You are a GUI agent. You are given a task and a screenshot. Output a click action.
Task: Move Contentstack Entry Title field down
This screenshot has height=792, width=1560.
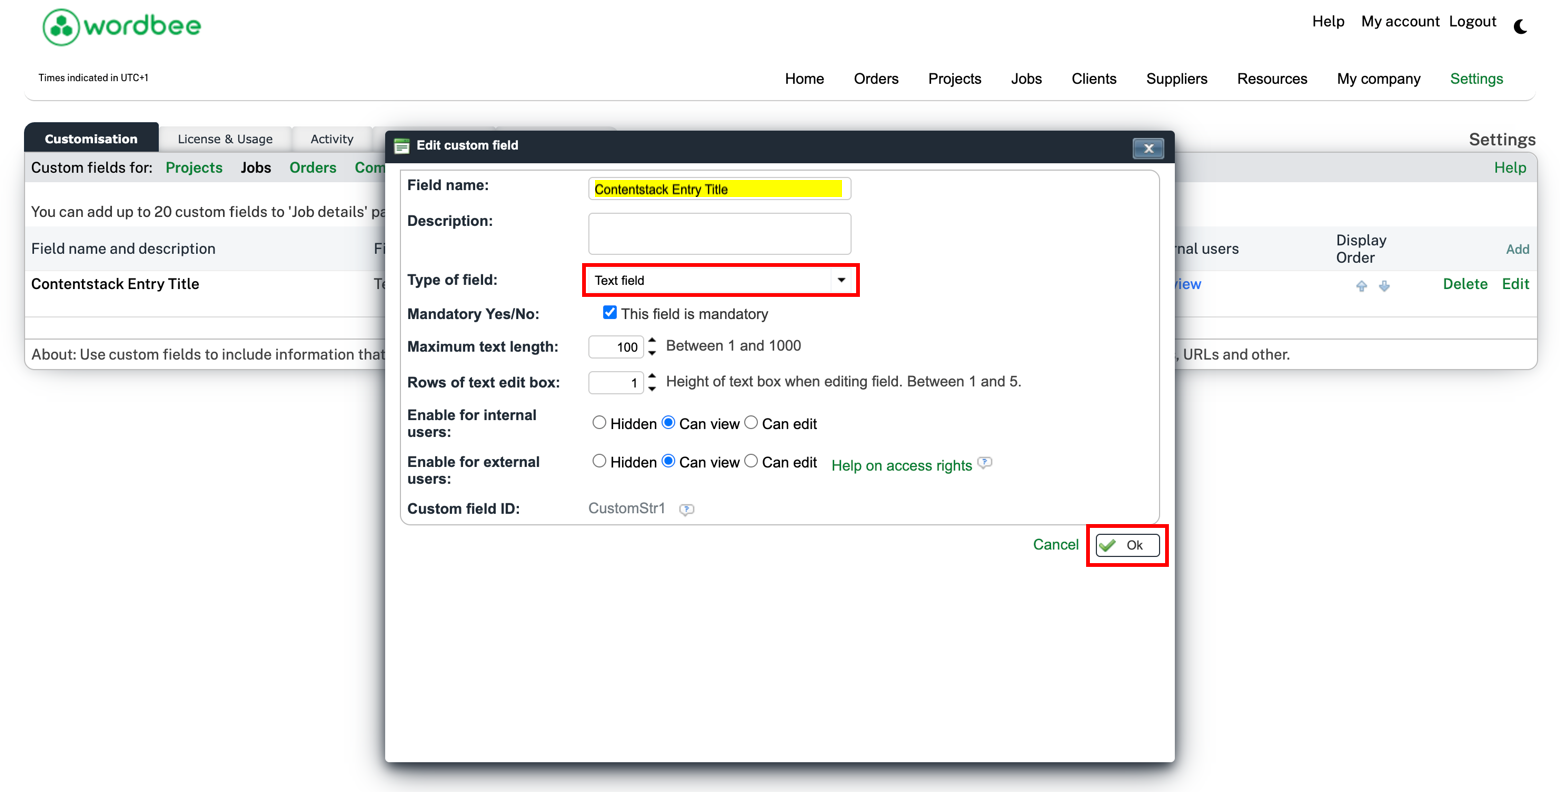point(1384,286)
